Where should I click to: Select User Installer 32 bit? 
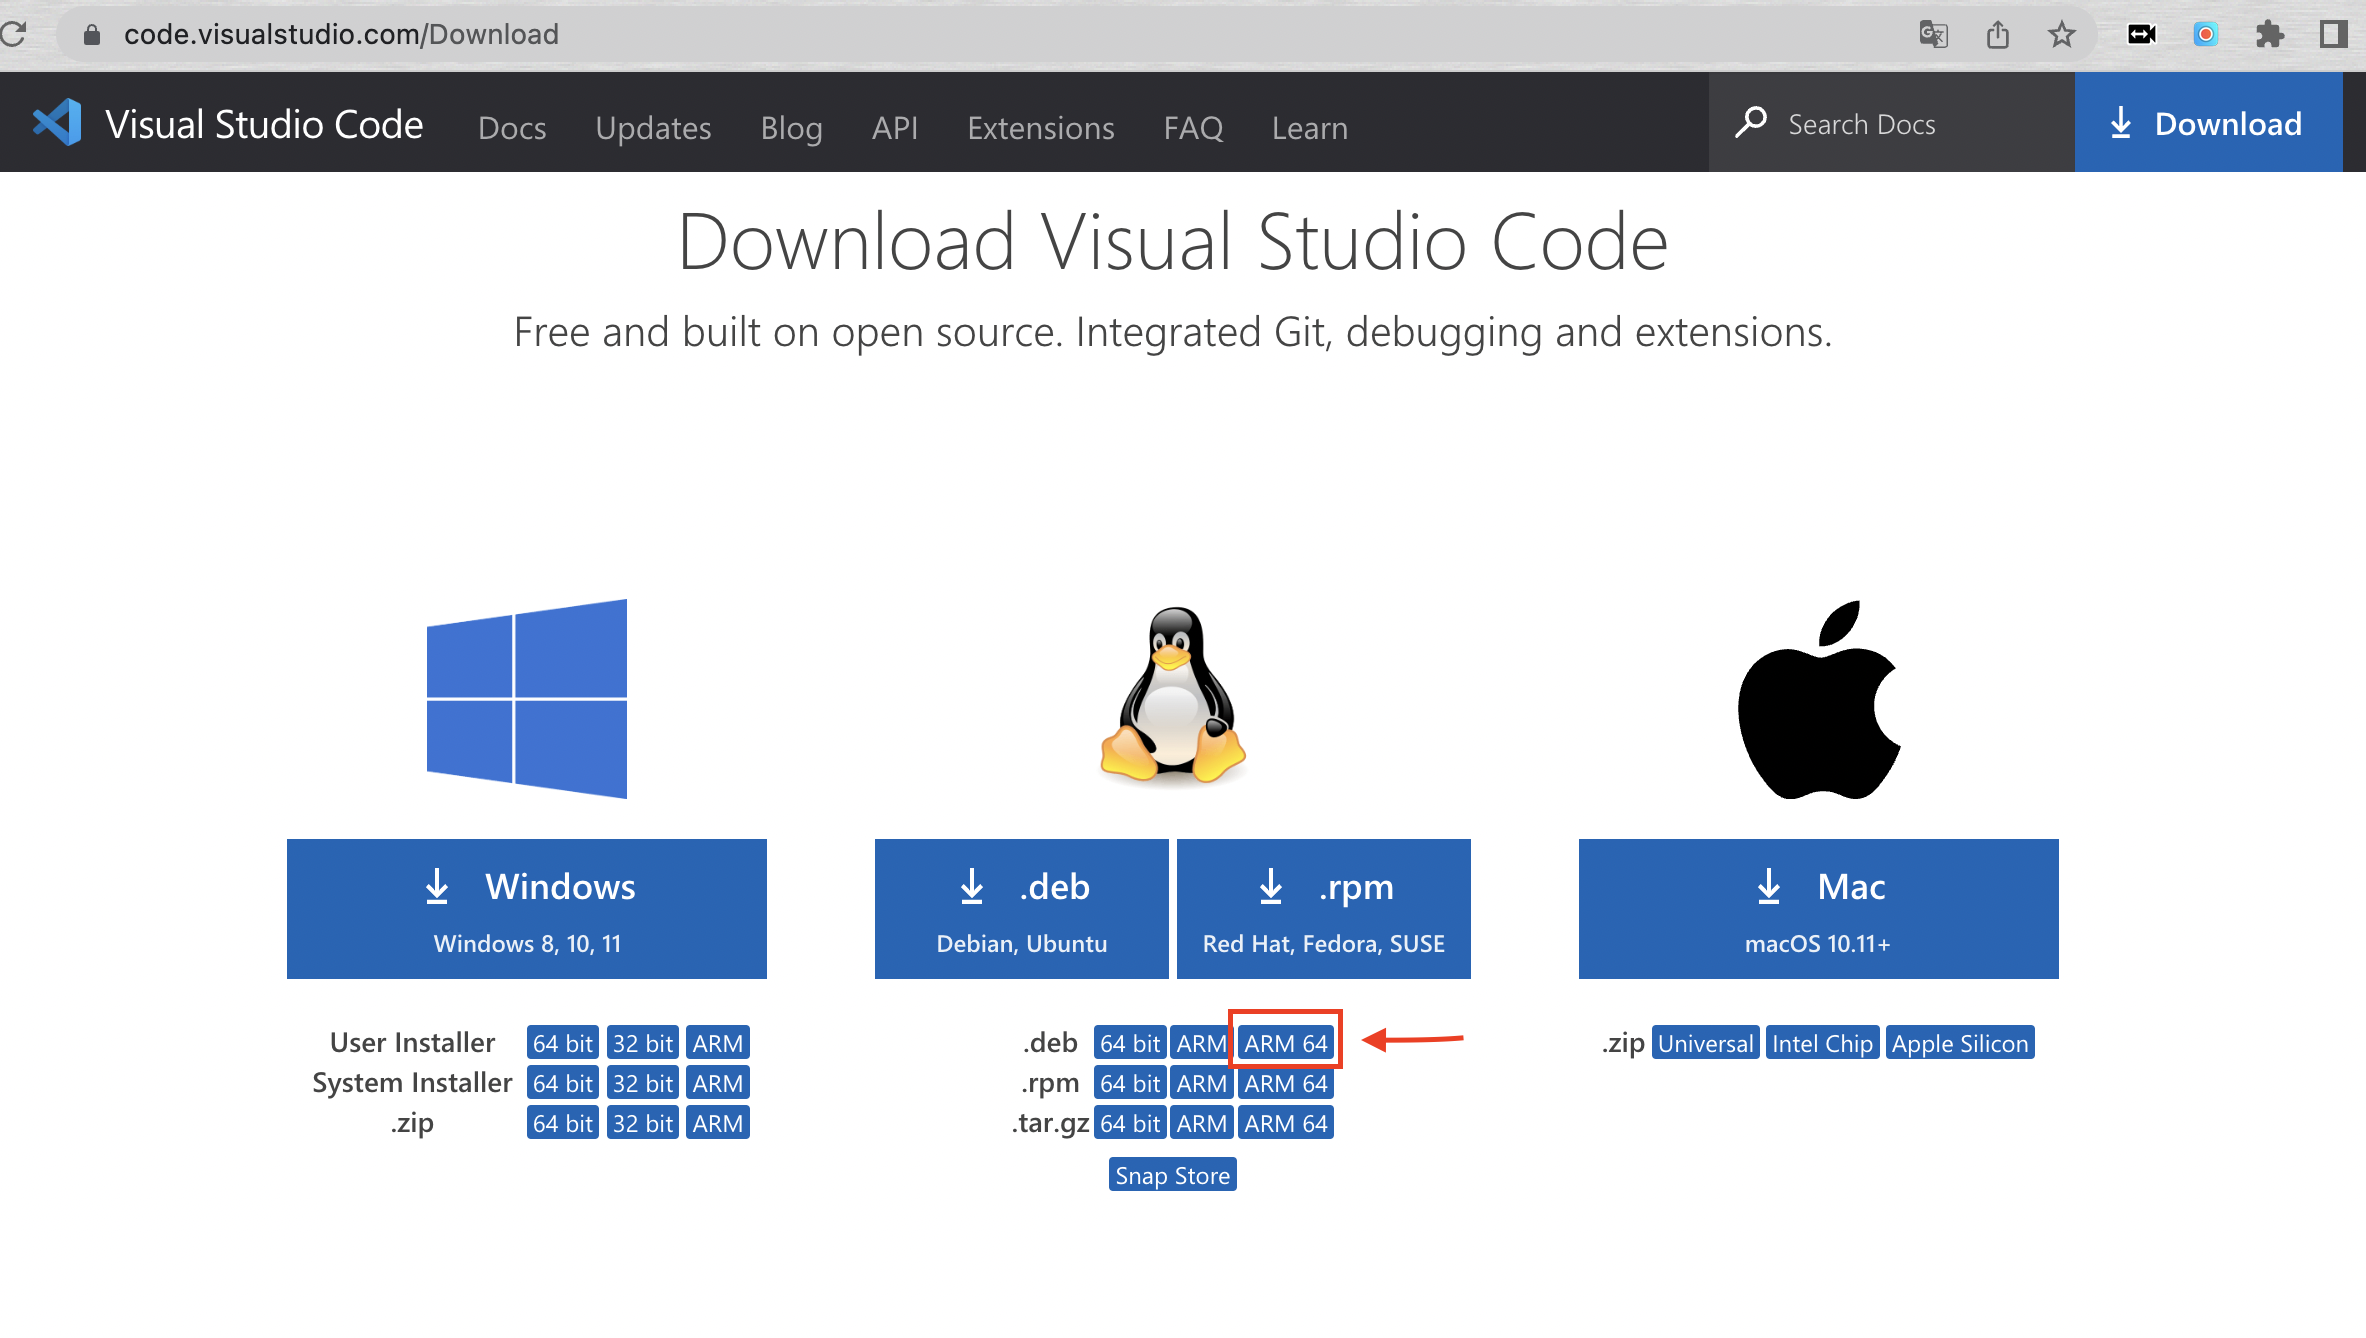(x=642, y=1043)
